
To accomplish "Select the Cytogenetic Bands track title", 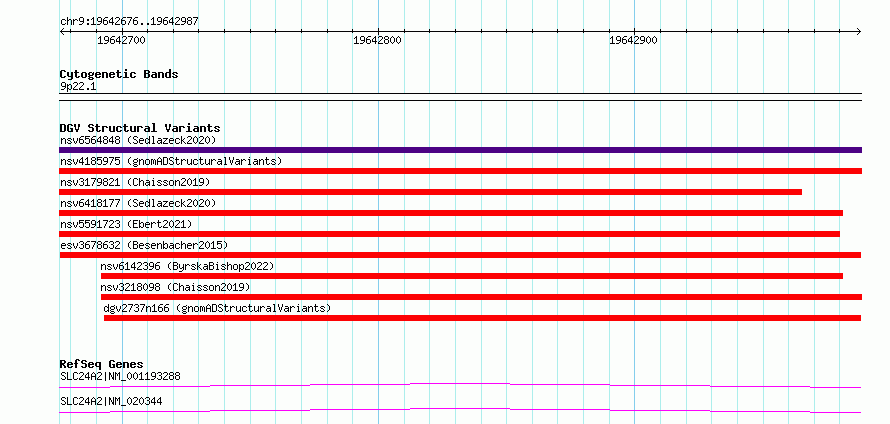I will (x=119, y=74).
